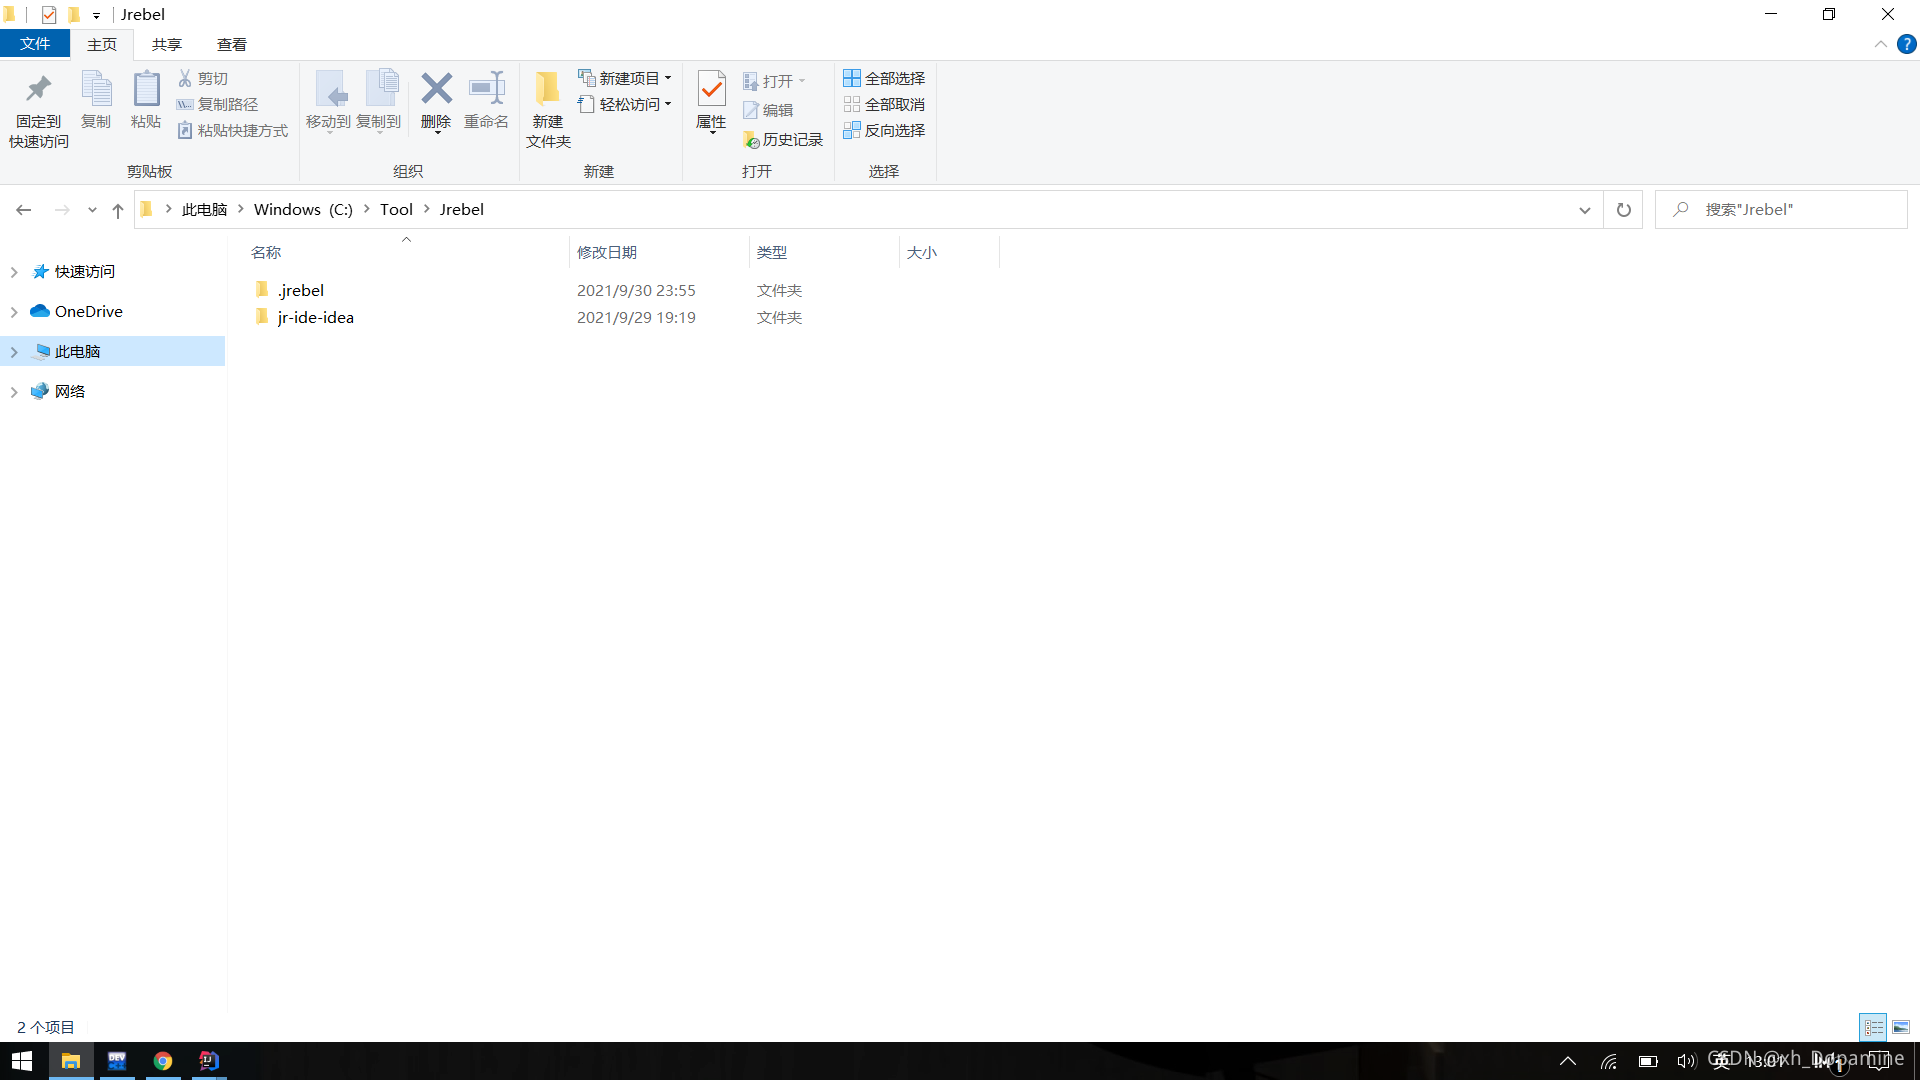Switch to details view layout icon
This screenshot has height=1080, width=1920.
1873,1027
